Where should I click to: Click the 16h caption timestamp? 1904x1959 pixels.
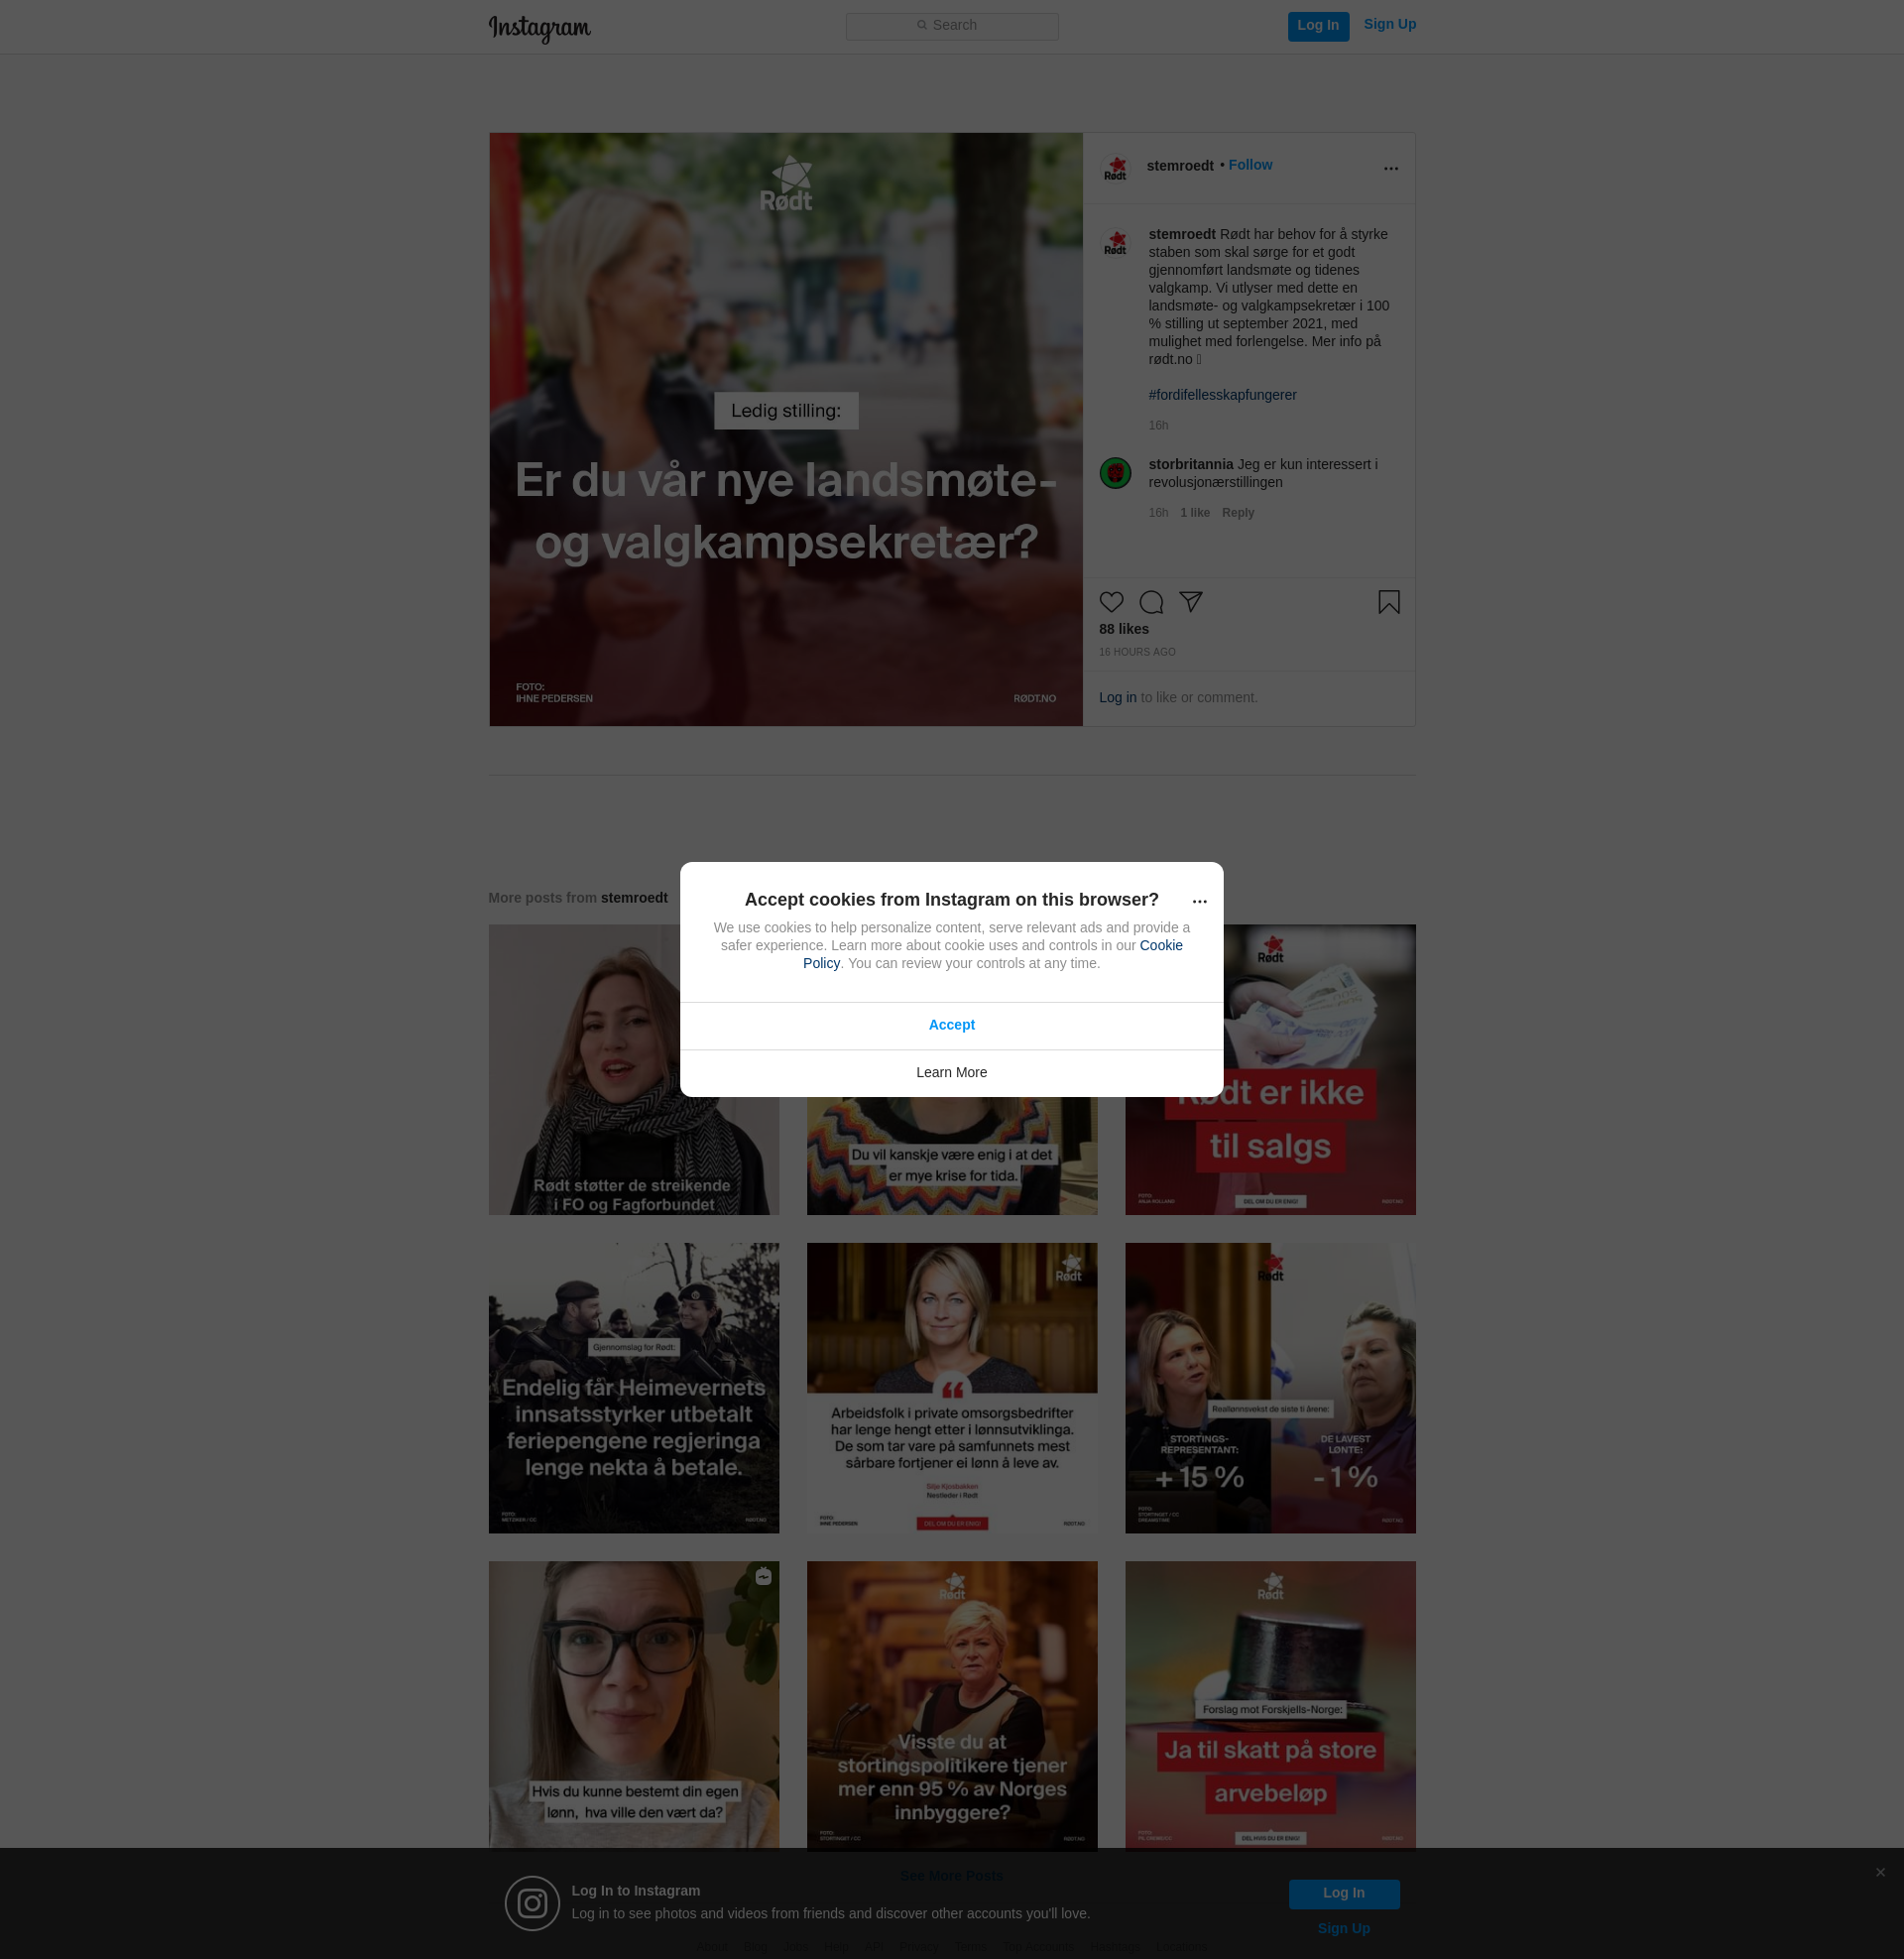click(x=1158, y=426)
